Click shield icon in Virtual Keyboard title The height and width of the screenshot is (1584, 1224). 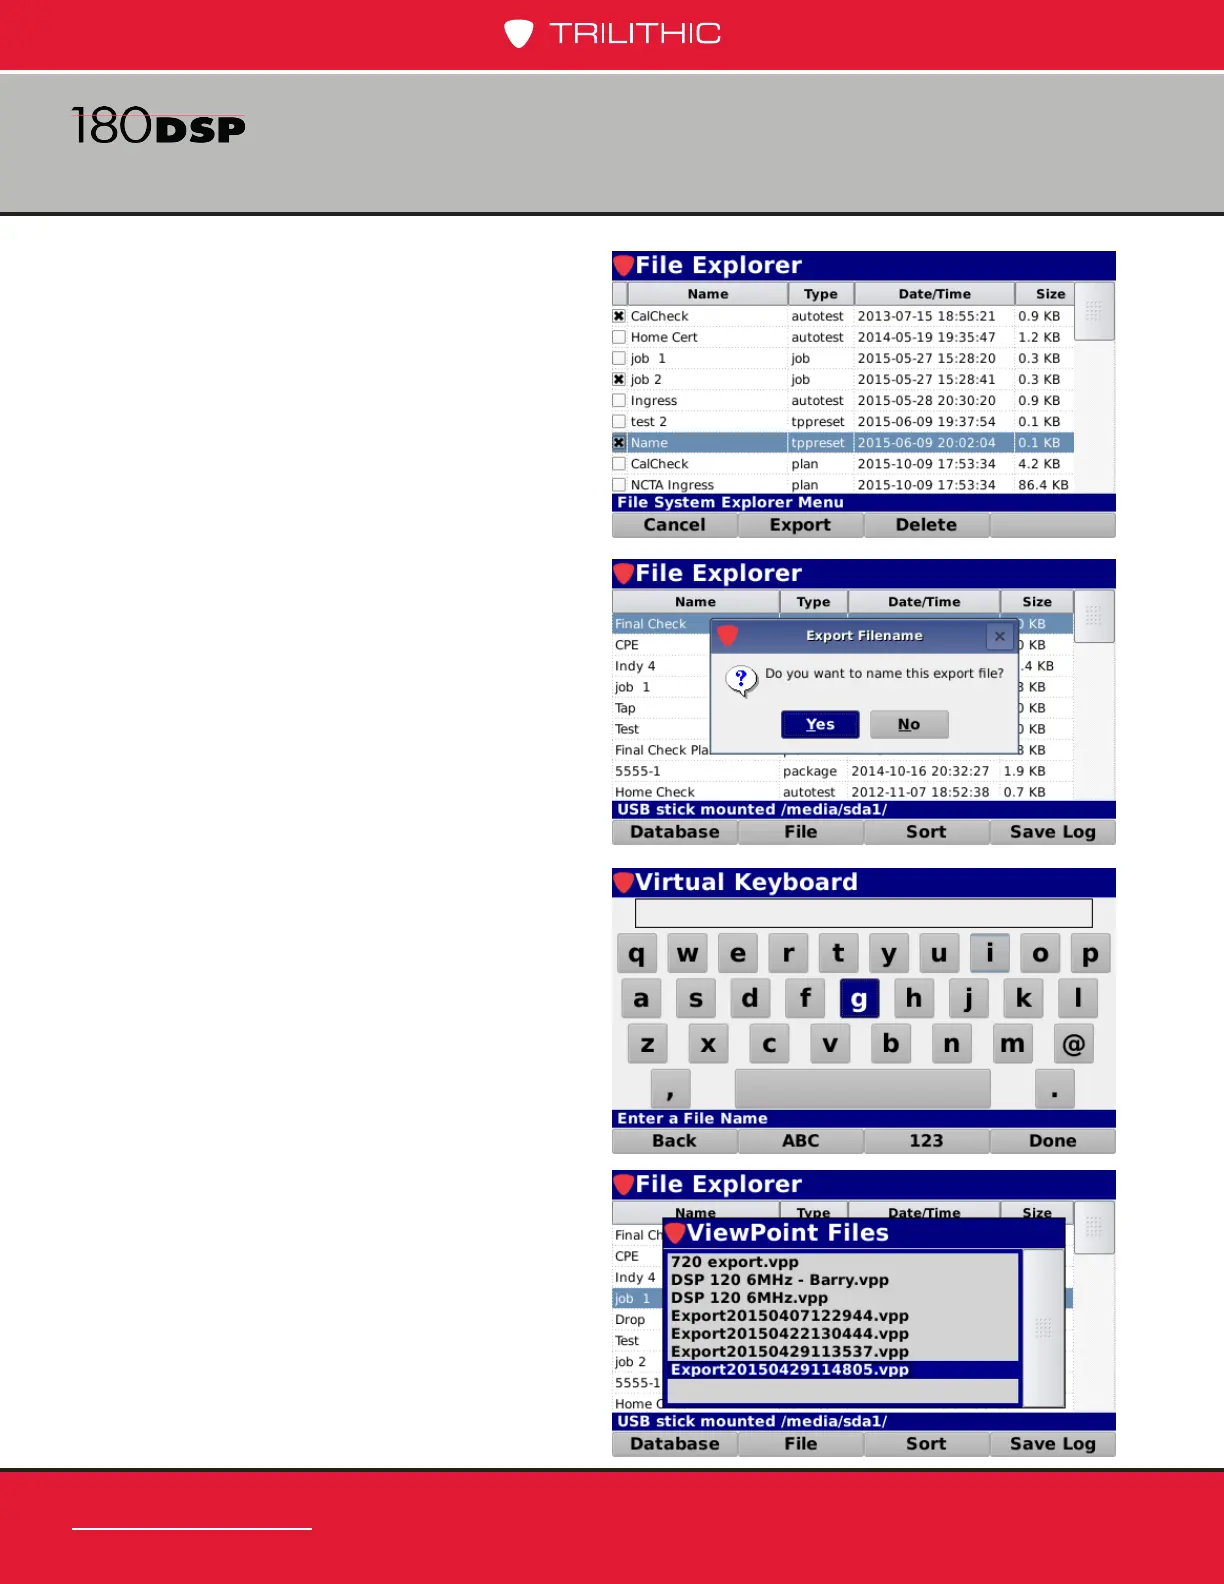624,882
